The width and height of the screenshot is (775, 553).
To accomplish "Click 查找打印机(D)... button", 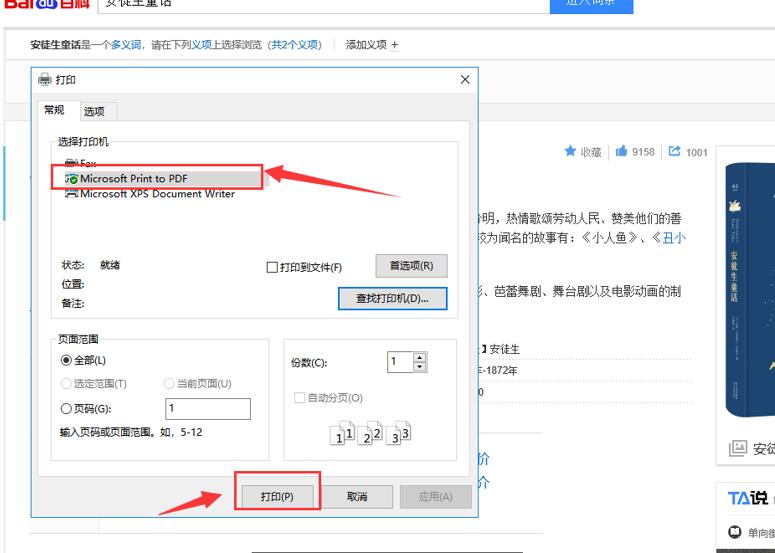I will (392, 298).
